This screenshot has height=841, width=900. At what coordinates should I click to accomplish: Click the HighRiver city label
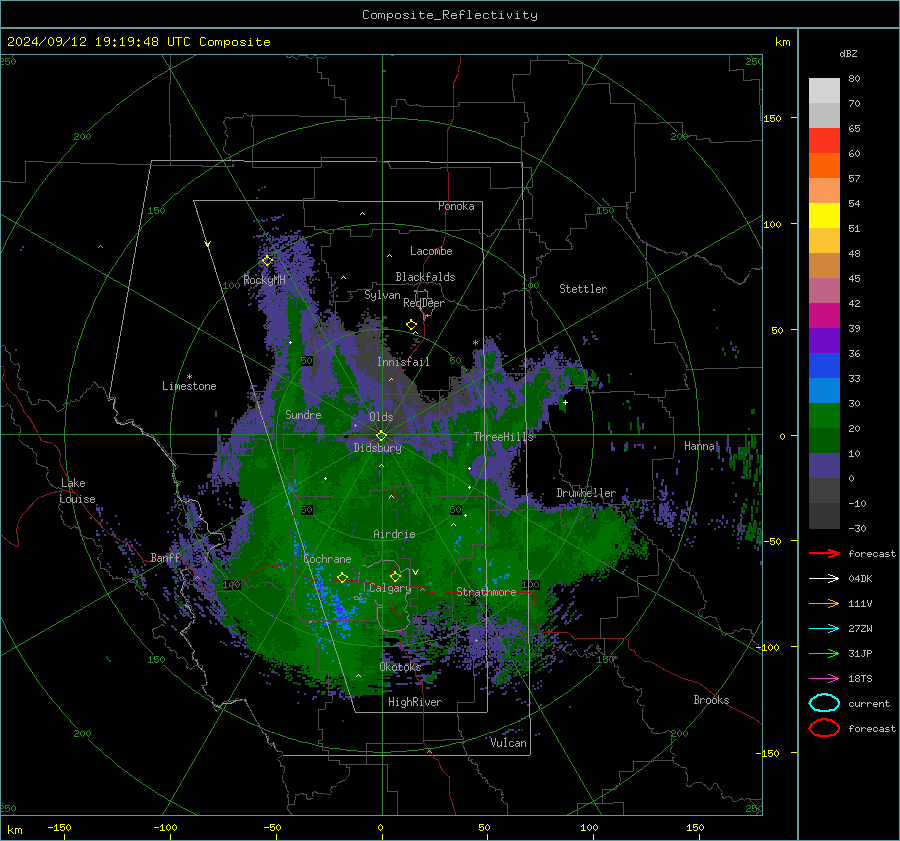point(415,702)
